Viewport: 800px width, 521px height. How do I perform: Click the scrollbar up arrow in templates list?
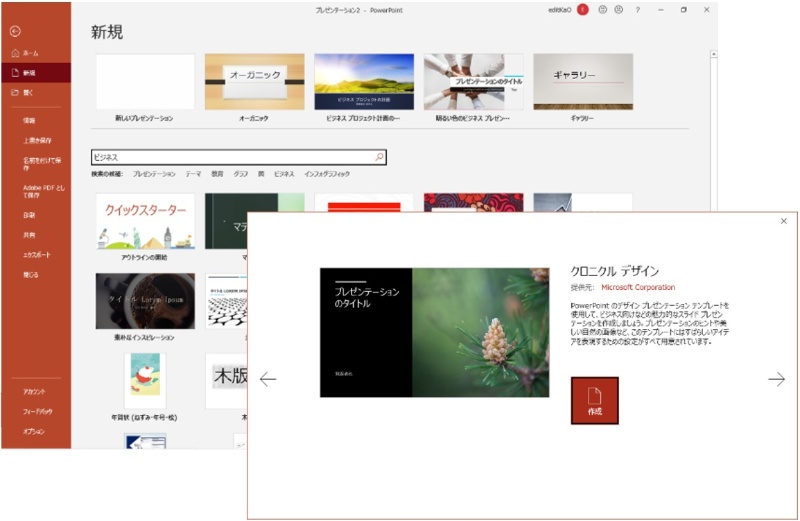click(714, 54)
